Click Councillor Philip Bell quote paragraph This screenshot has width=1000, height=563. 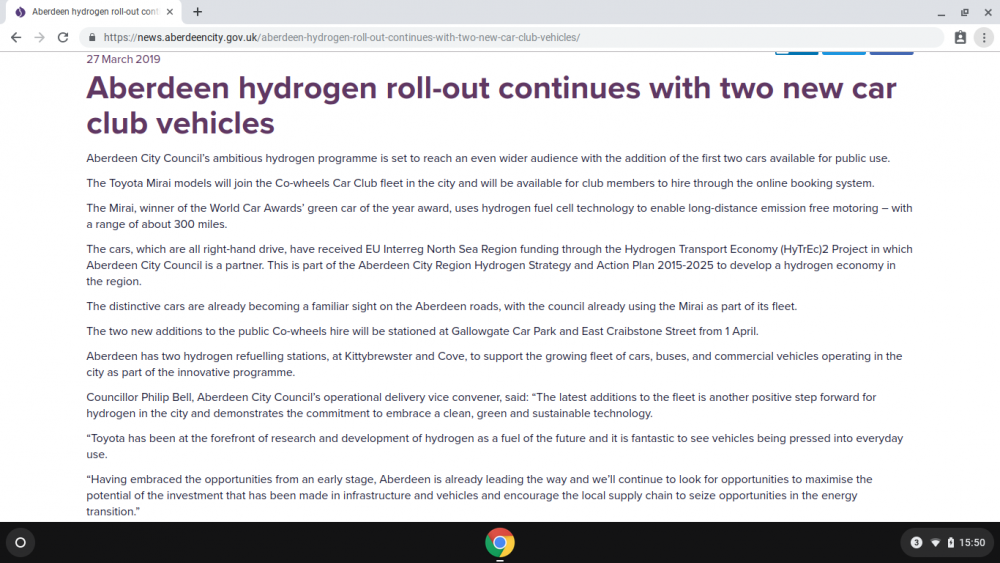(482, 405)
